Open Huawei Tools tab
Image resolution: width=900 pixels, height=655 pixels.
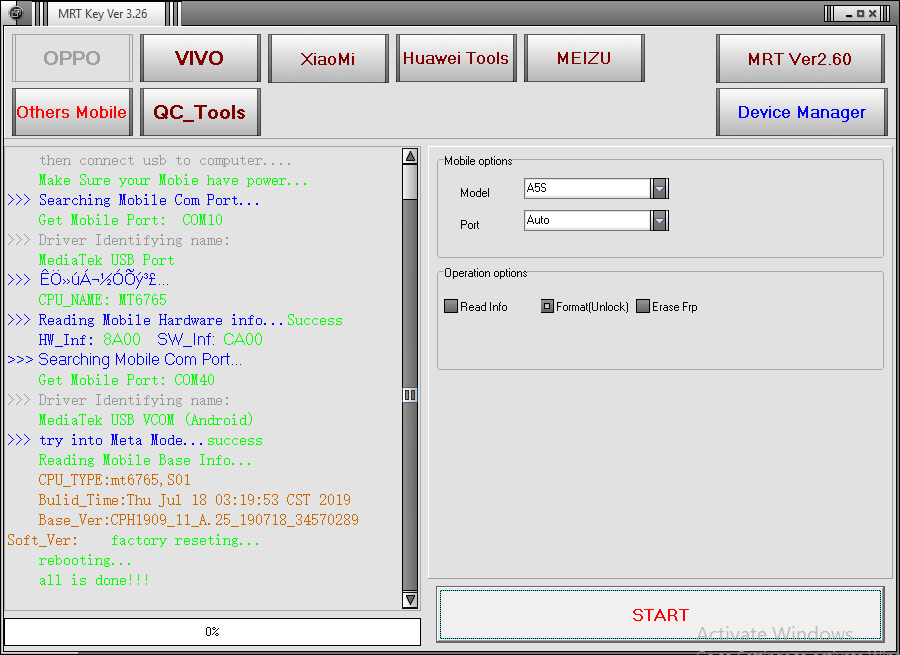tap(456, 58)
